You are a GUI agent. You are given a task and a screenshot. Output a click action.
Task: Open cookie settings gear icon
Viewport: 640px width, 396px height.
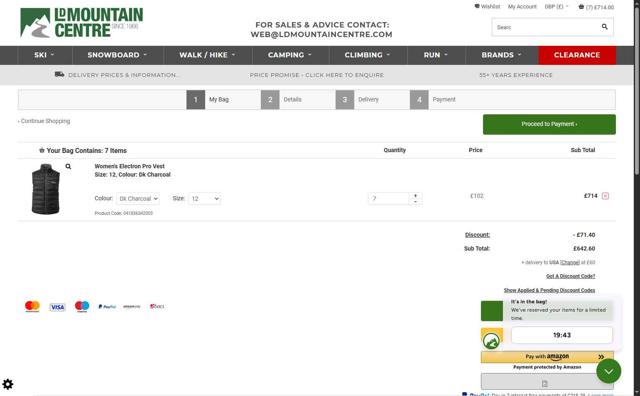(8, 384)
